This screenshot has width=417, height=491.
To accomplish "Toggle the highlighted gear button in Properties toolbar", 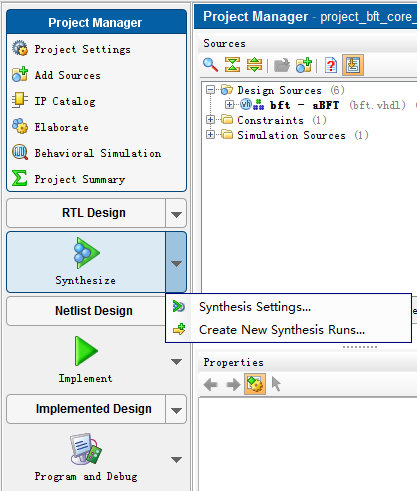I will click(x=255, y=384).
